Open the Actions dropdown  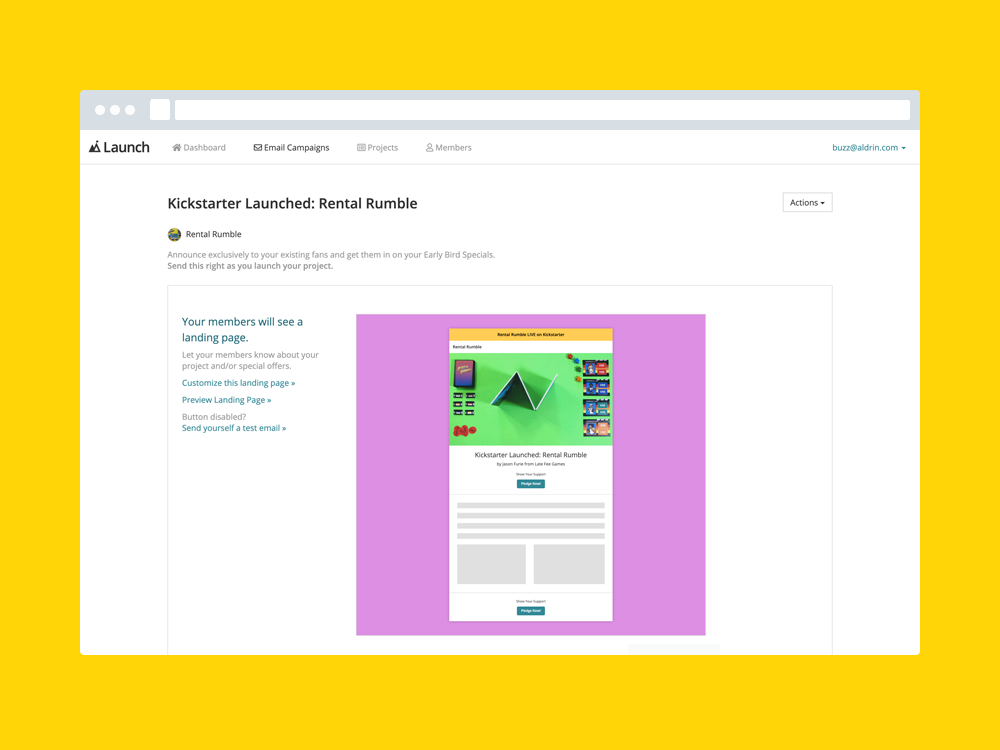(807, 202)
